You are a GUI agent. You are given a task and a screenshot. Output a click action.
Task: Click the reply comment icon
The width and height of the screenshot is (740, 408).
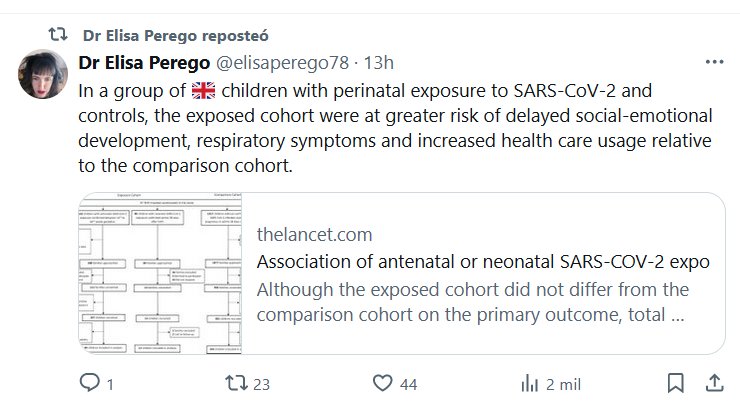point(88,382)
